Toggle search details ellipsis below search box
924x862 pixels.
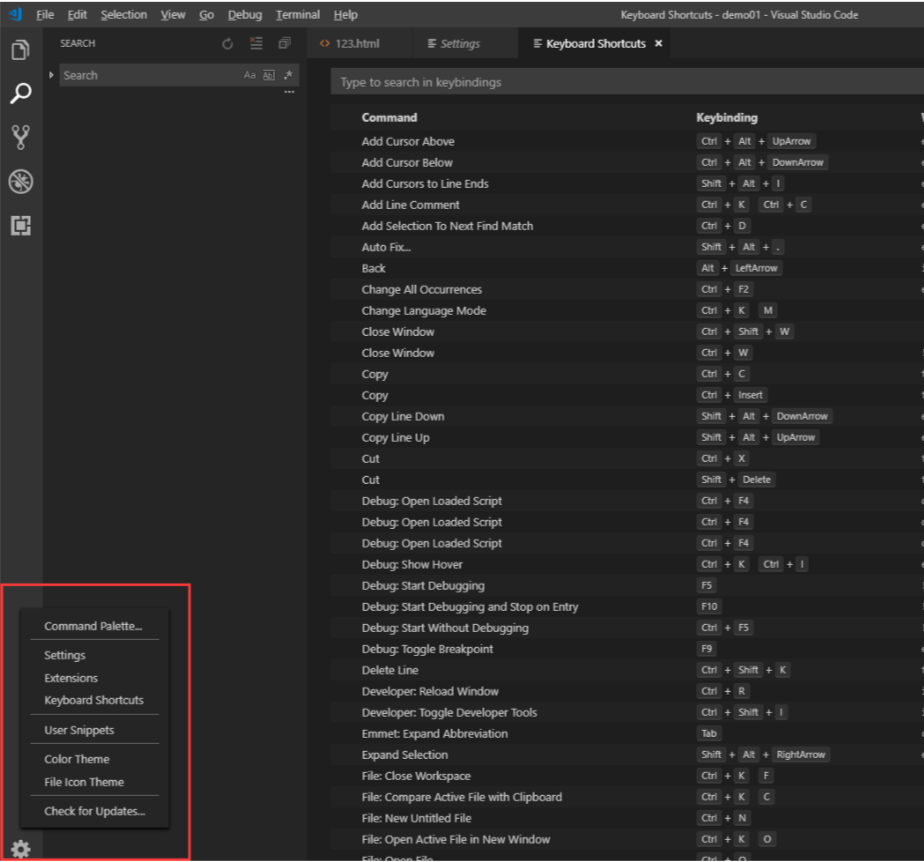[289, 92]
